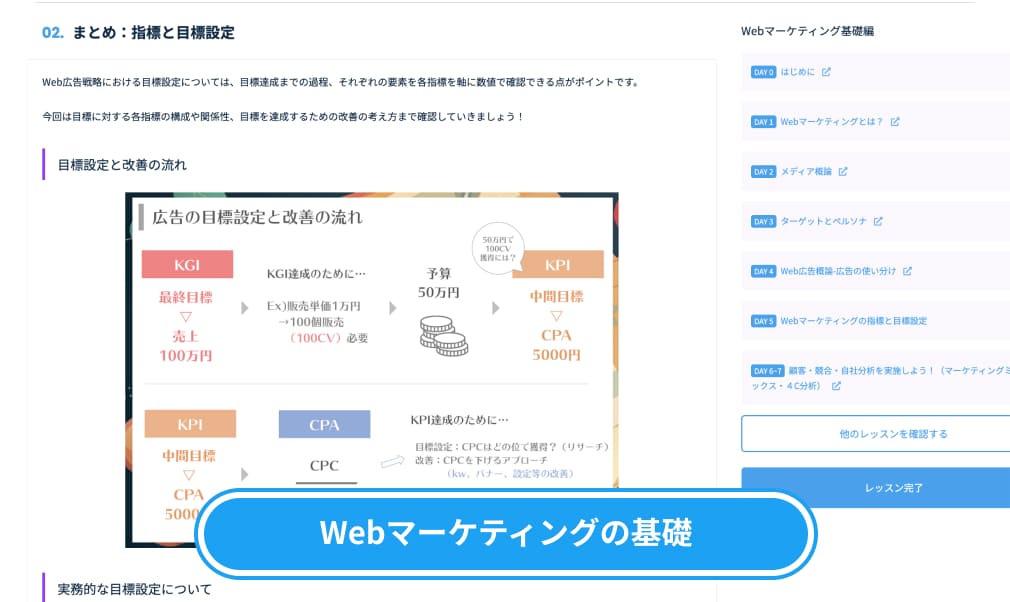Click the Webマーケティングの基礎 blue banner
Screen dimensions: 1010x602
tap(506, 533)
